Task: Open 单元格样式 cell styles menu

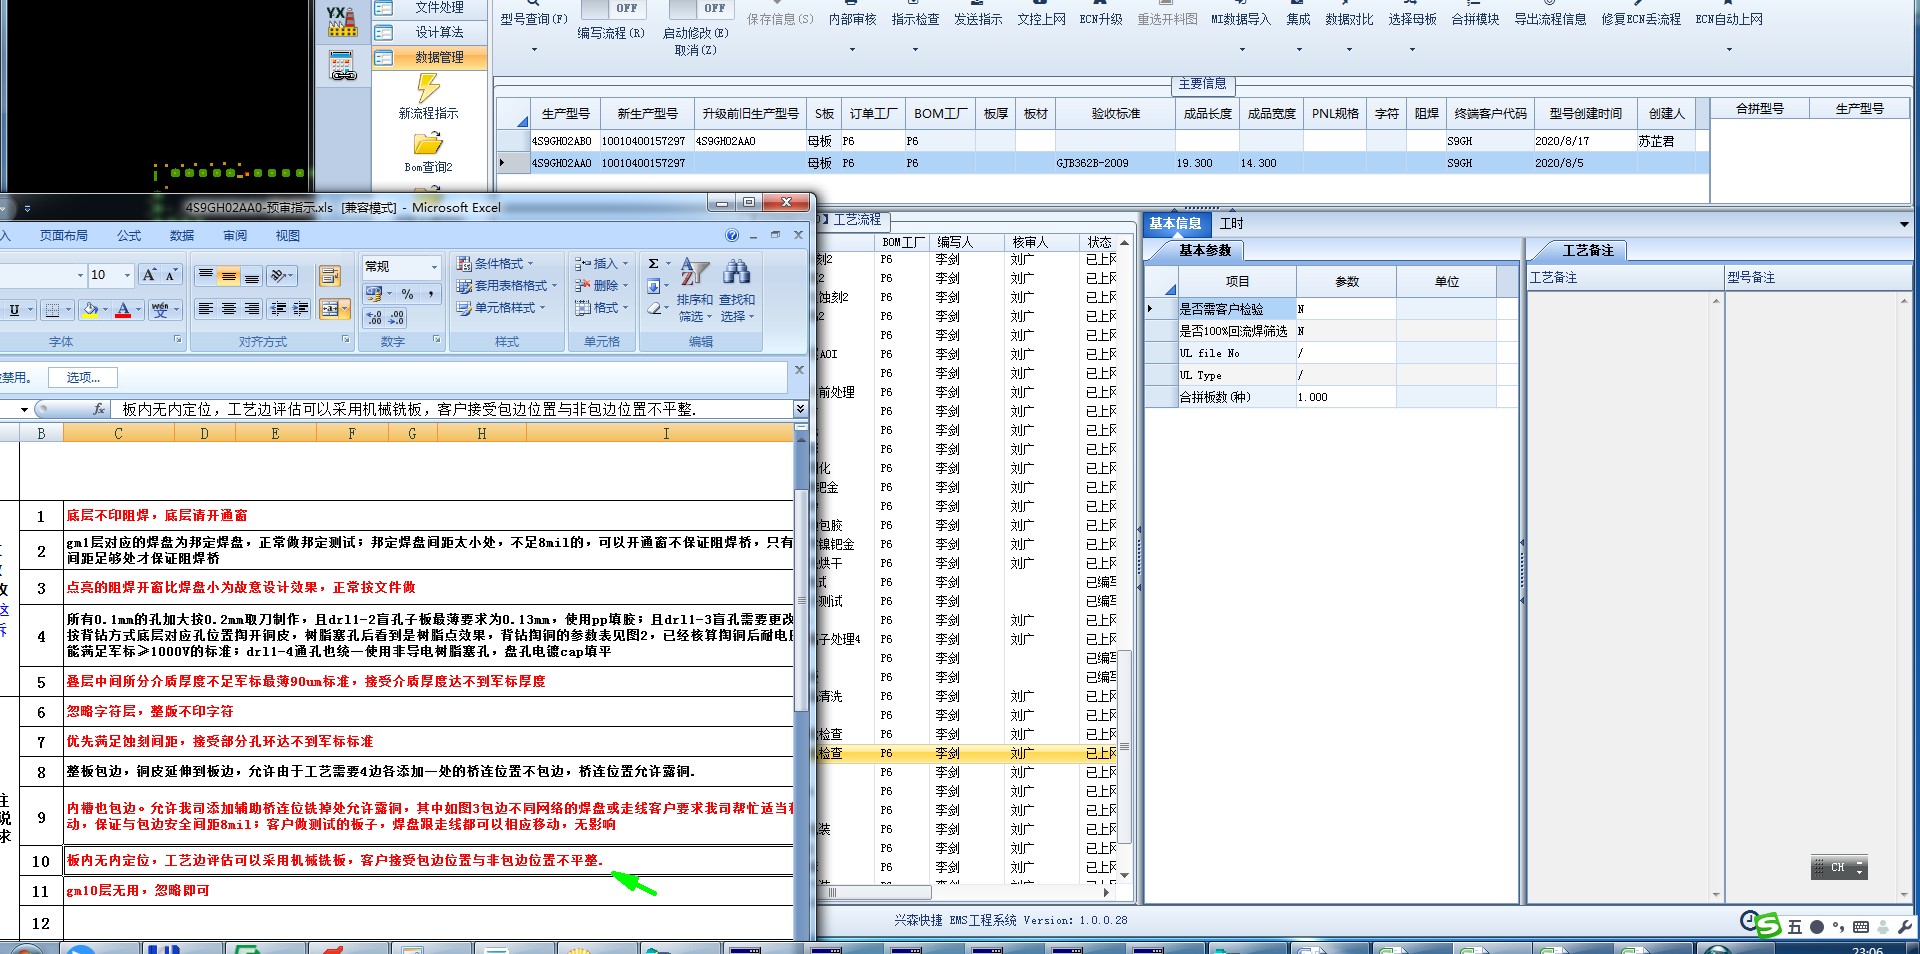Action: click(x=501, y=308)
